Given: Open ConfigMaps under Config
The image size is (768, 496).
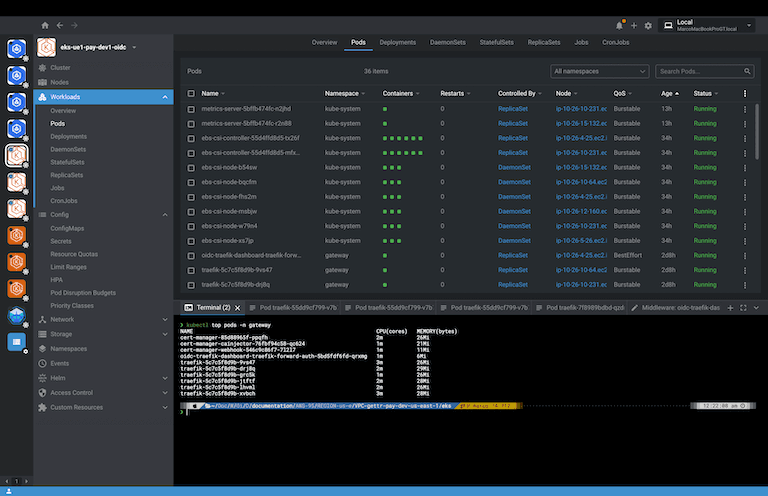Looking at the screenshot, I should (x=67, y=229).
